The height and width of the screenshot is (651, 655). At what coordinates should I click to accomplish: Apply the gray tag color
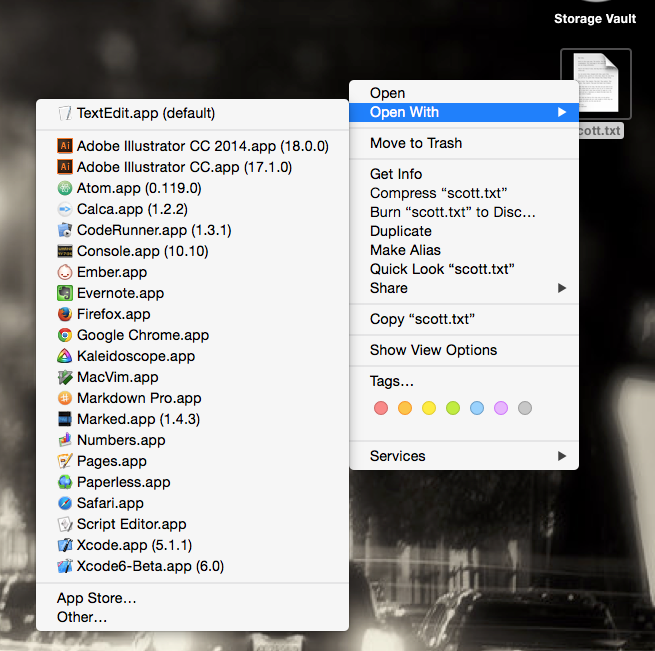coord(525,408)
